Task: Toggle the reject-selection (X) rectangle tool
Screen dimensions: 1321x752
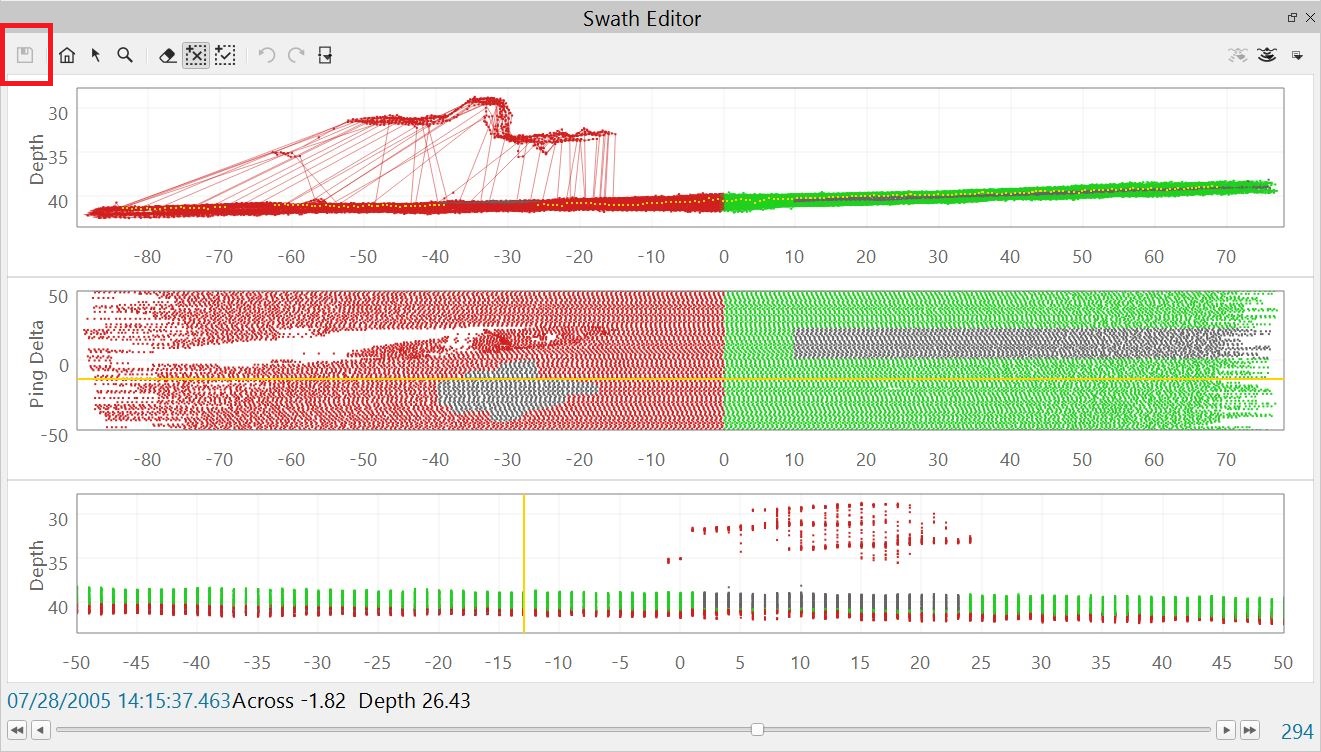Action: [x=196, y=56]
